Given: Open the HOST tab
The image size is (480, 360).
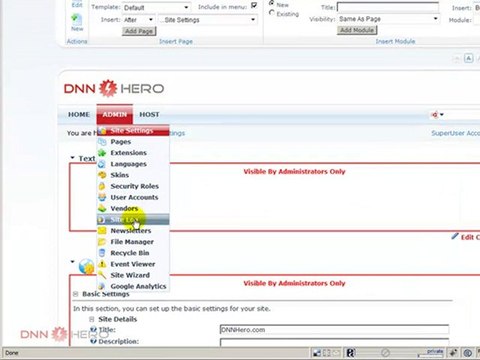Looking at the screenshot, I should [x=149, y=114].
